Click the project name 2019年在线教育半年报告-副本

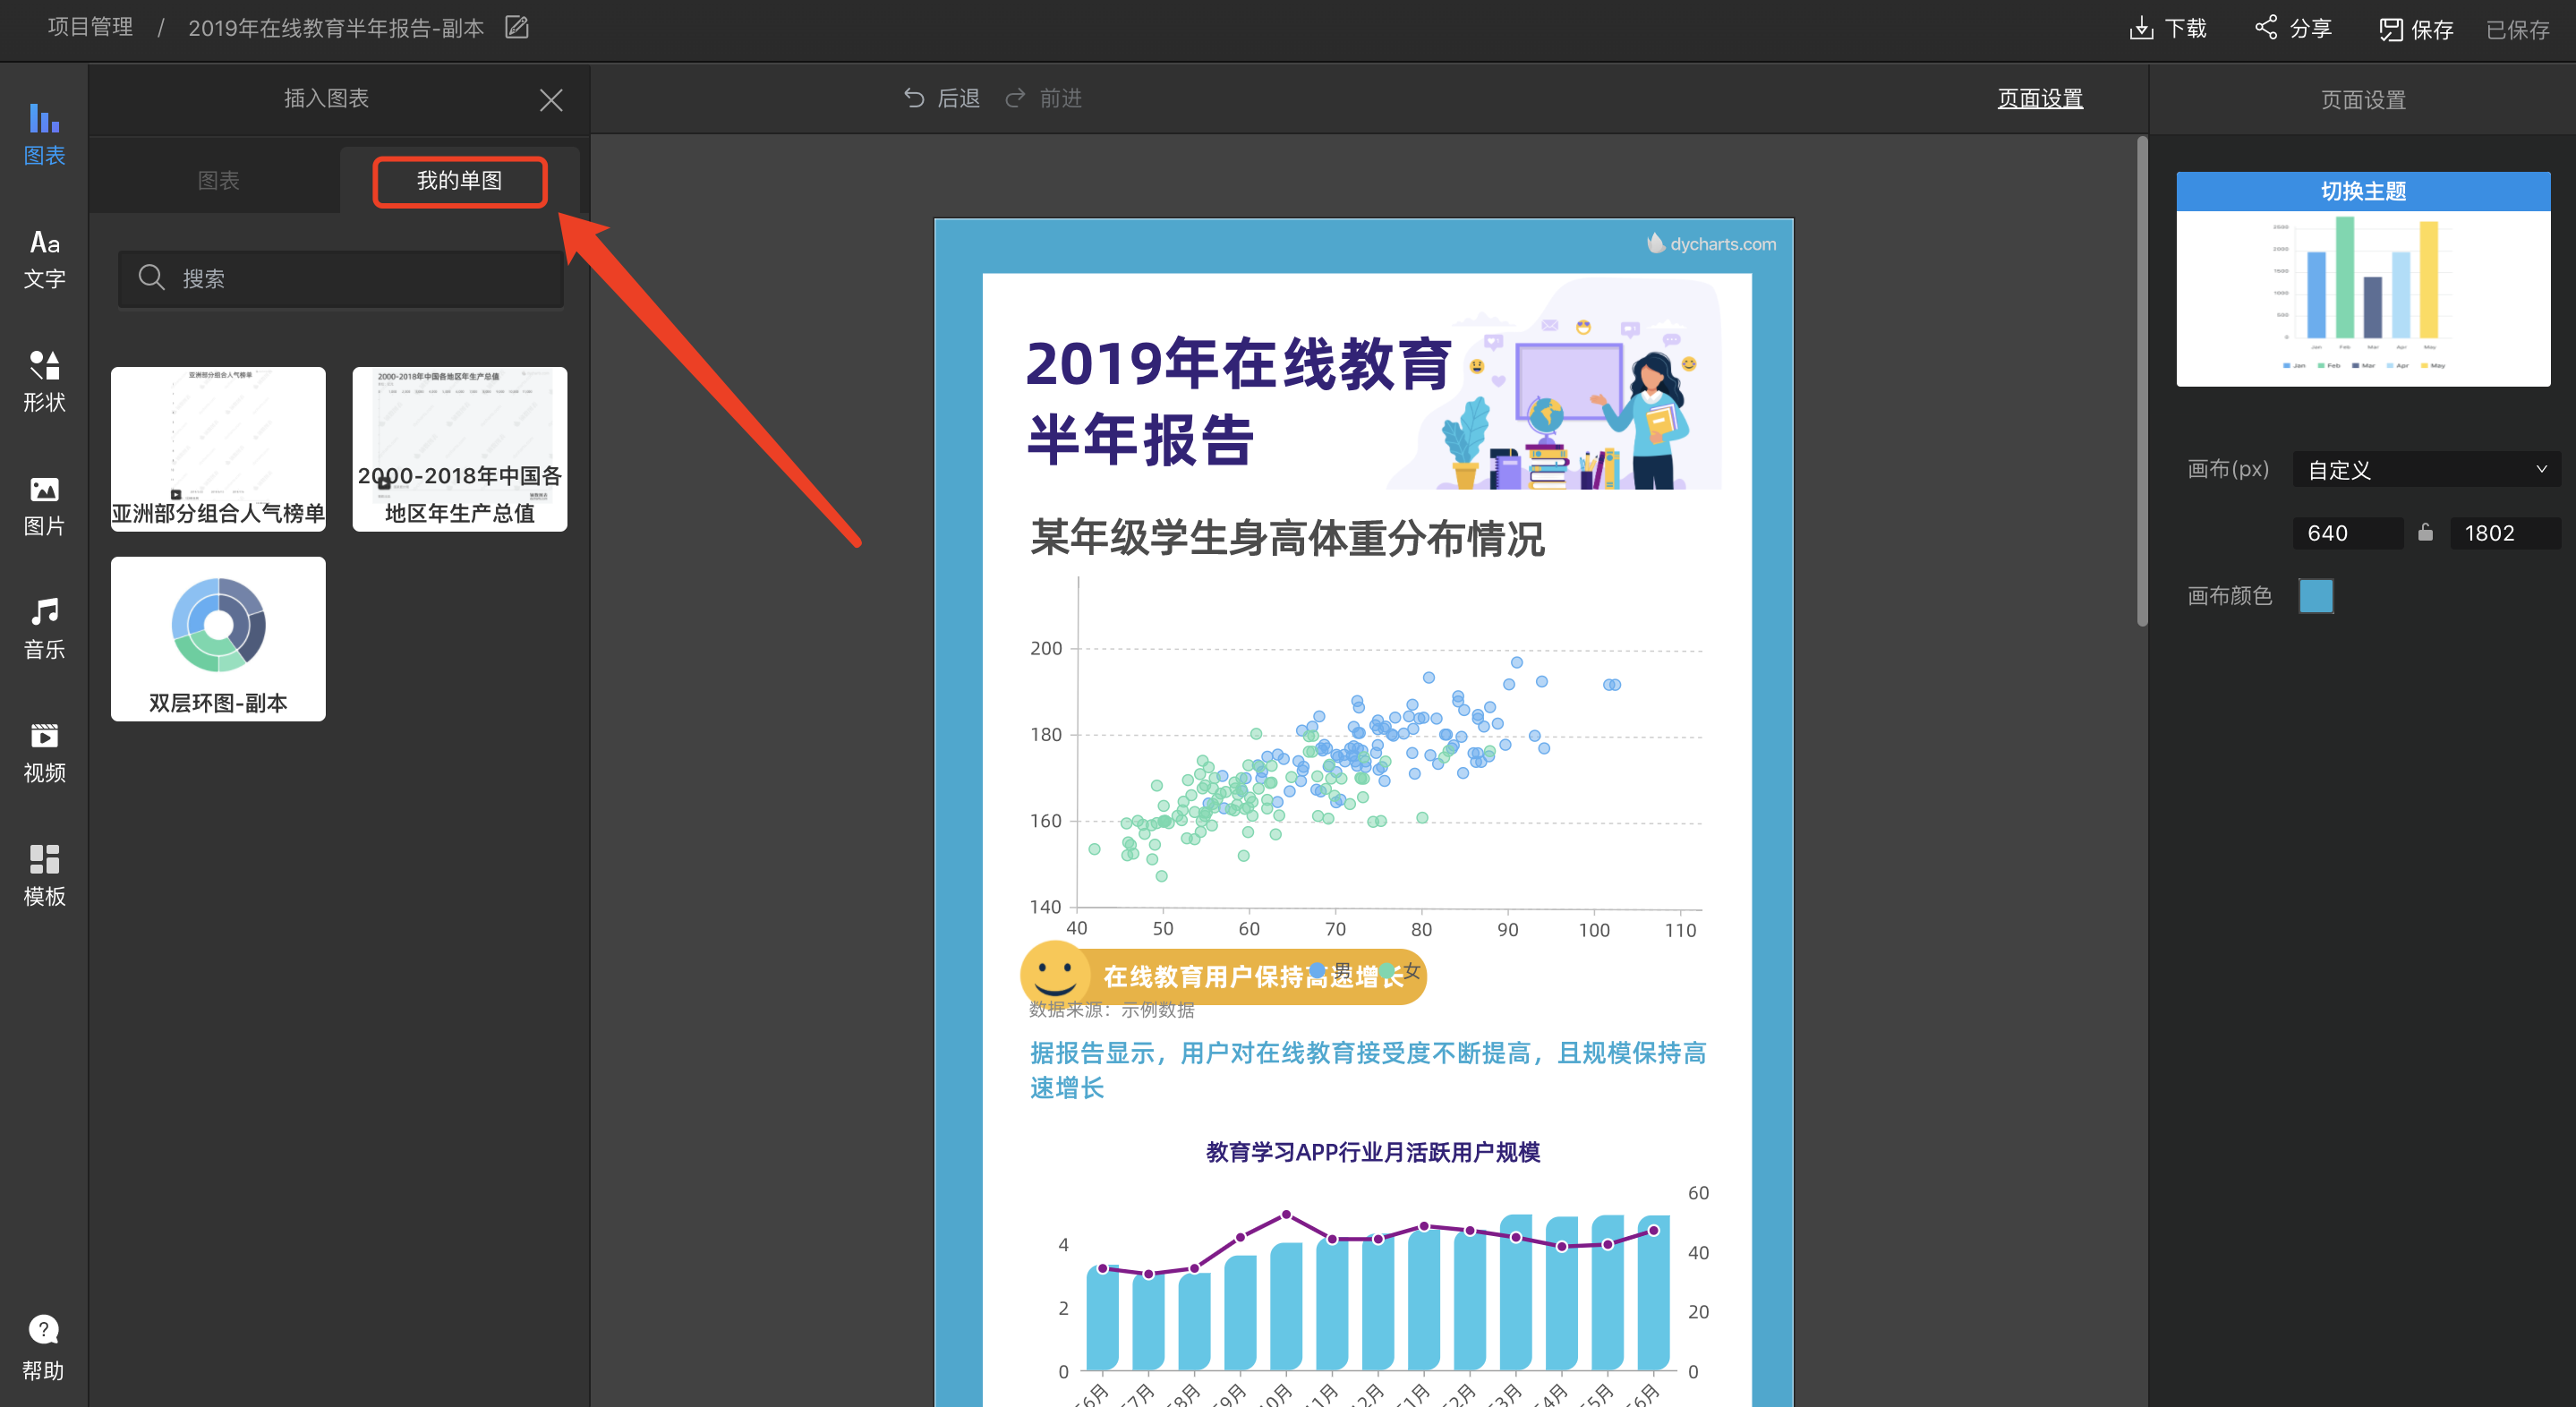click(336, 28)
